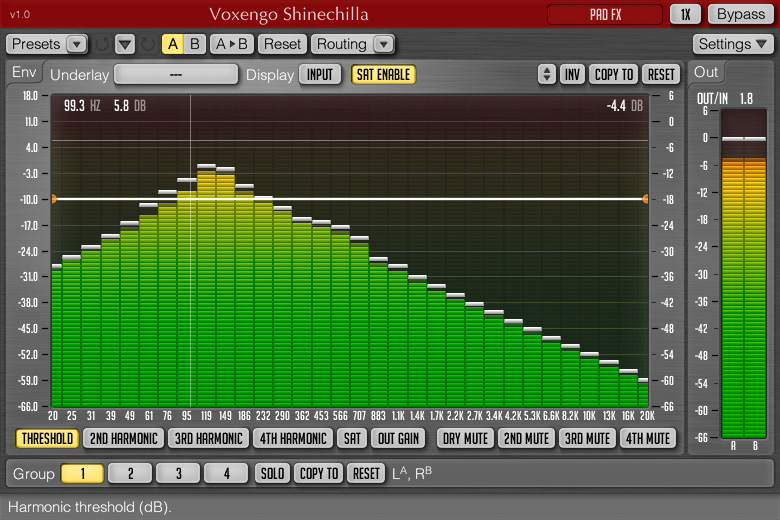
Task: Open the Settings menu
Action: click(x=733, y=44)
